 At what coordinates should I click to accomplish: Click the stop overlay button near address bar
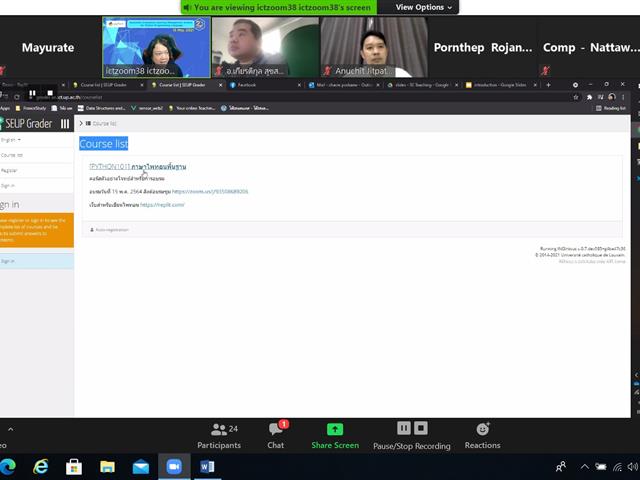(x=50, y=93)
